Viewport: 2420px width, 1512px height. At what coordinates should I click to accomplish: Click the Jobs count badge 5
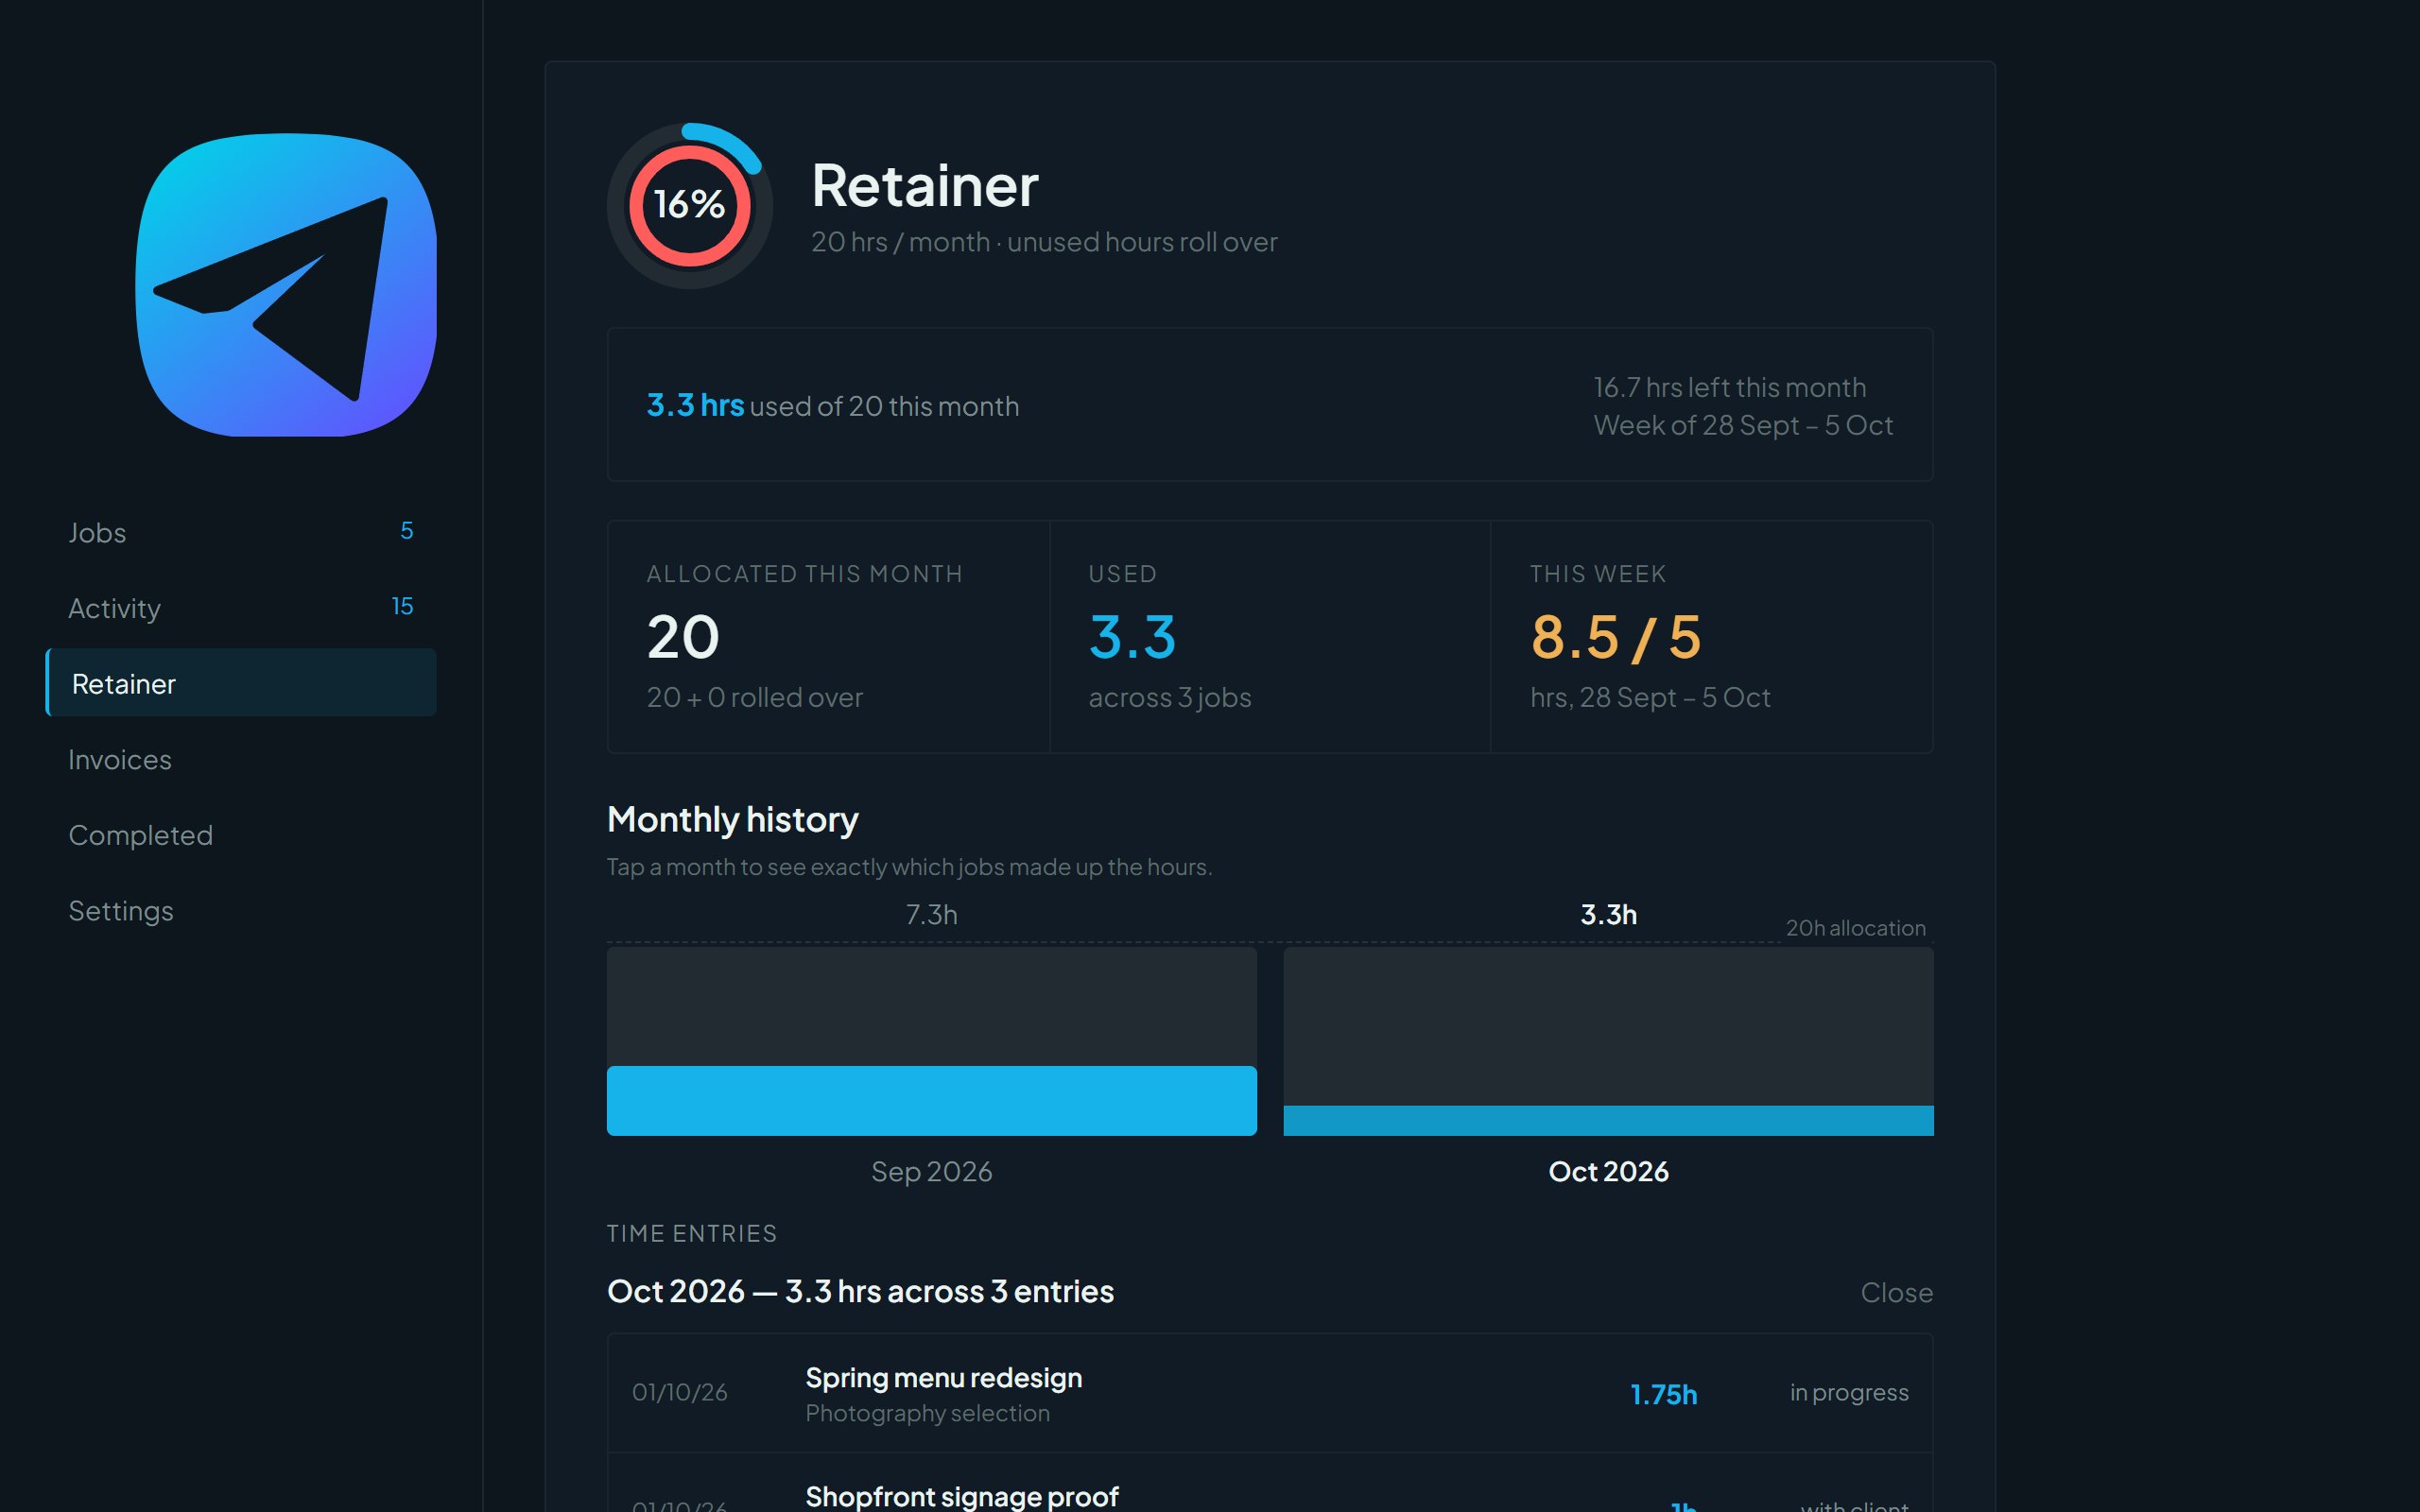coord(407,531)
